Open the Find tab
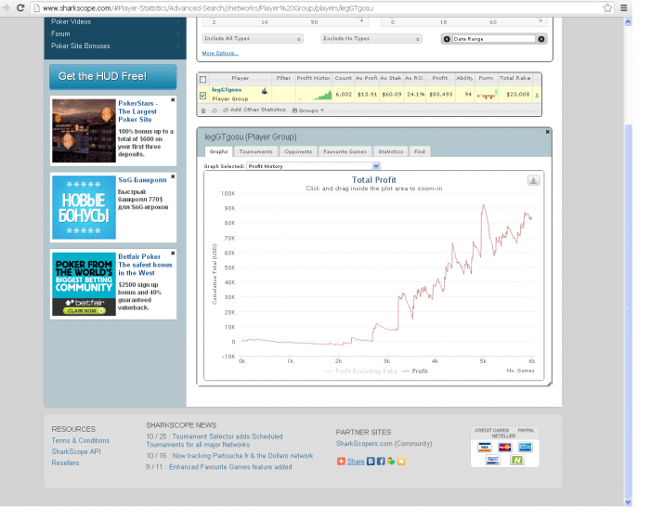The width and height of the screenshot is (650, 520). click(x=420, y=151)
